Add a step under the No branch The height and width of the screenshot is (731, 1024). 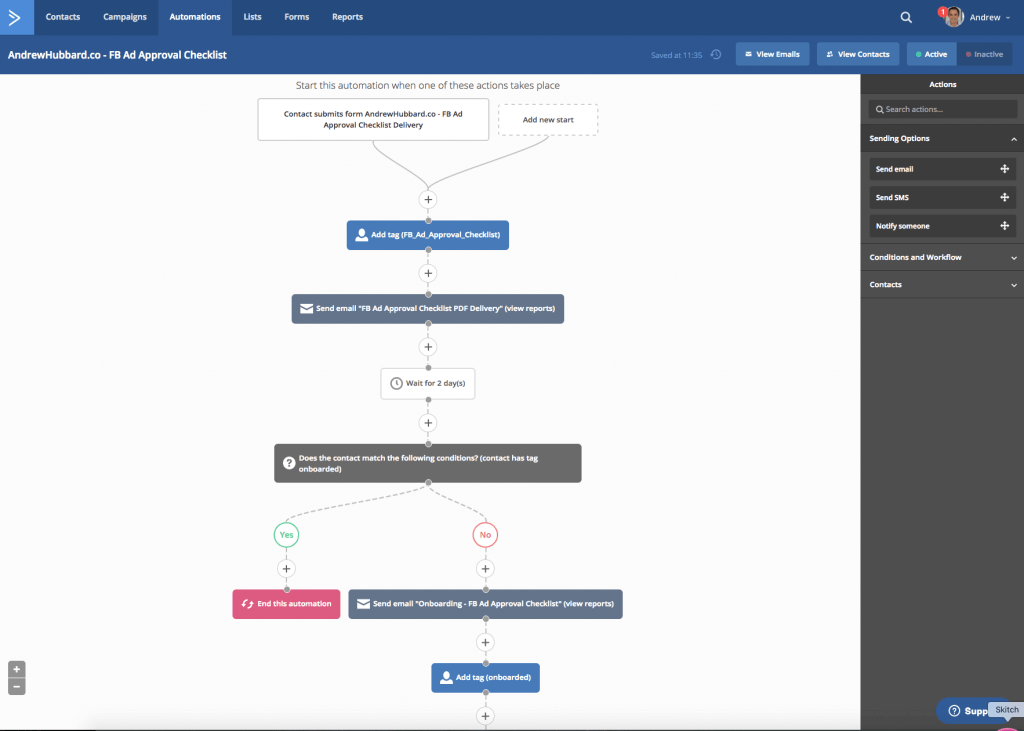(x=485, y=569)
